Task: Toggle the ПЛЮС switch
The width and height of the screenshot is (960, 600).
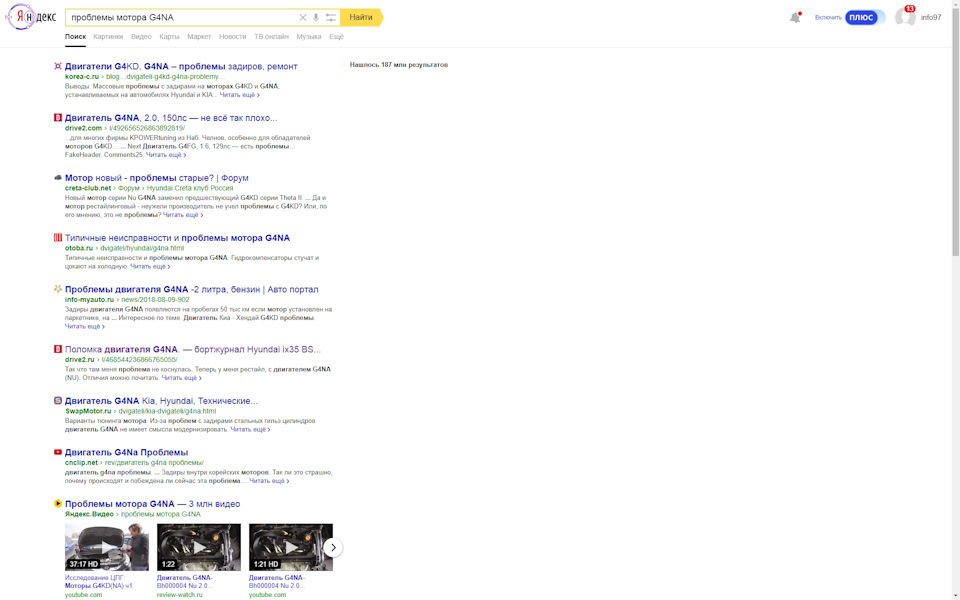Action: click(x=865, y=17)
